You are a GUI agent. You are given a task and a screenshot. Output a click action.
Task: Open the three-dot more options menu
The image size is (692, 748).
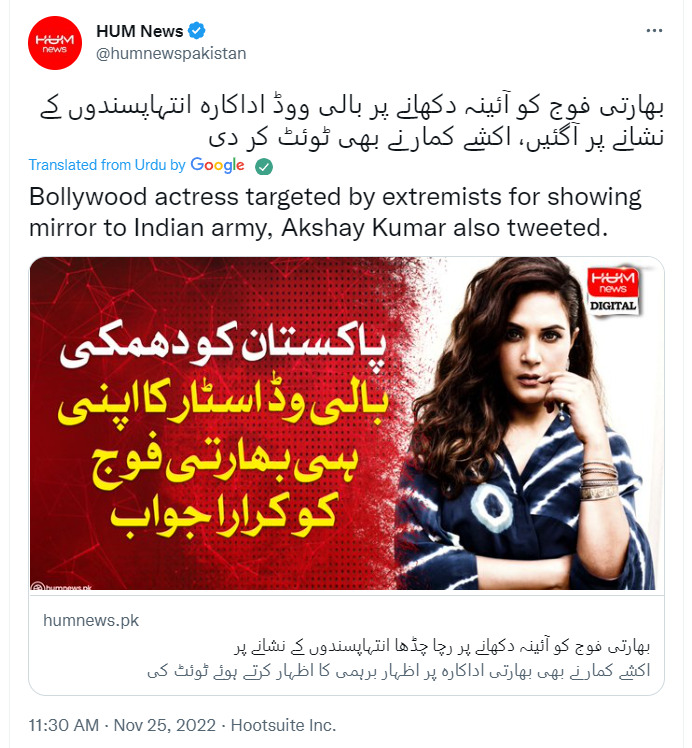pos(654,31)
